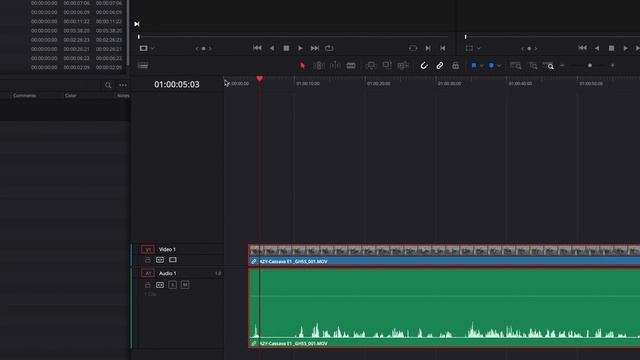Click the Match Frame icon in source viewer
640x360 pixels.
coord(413,48)
